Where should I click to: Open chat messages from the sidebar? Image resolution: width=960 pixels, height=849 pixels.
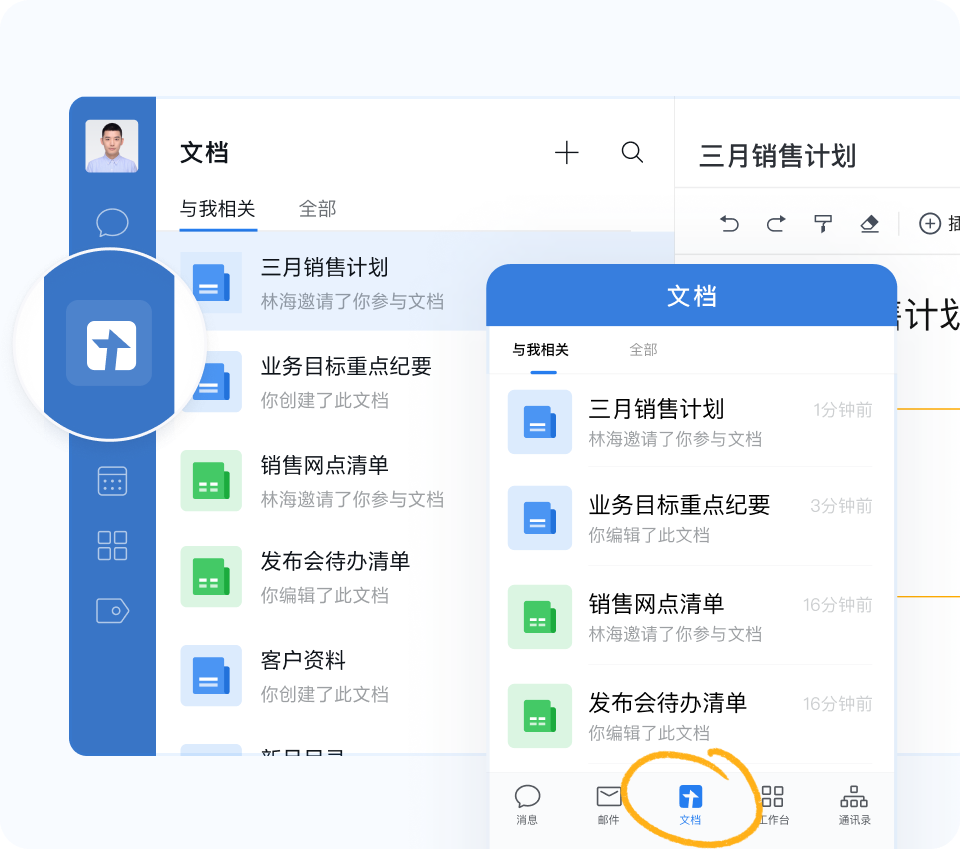[x=112, y=222]
